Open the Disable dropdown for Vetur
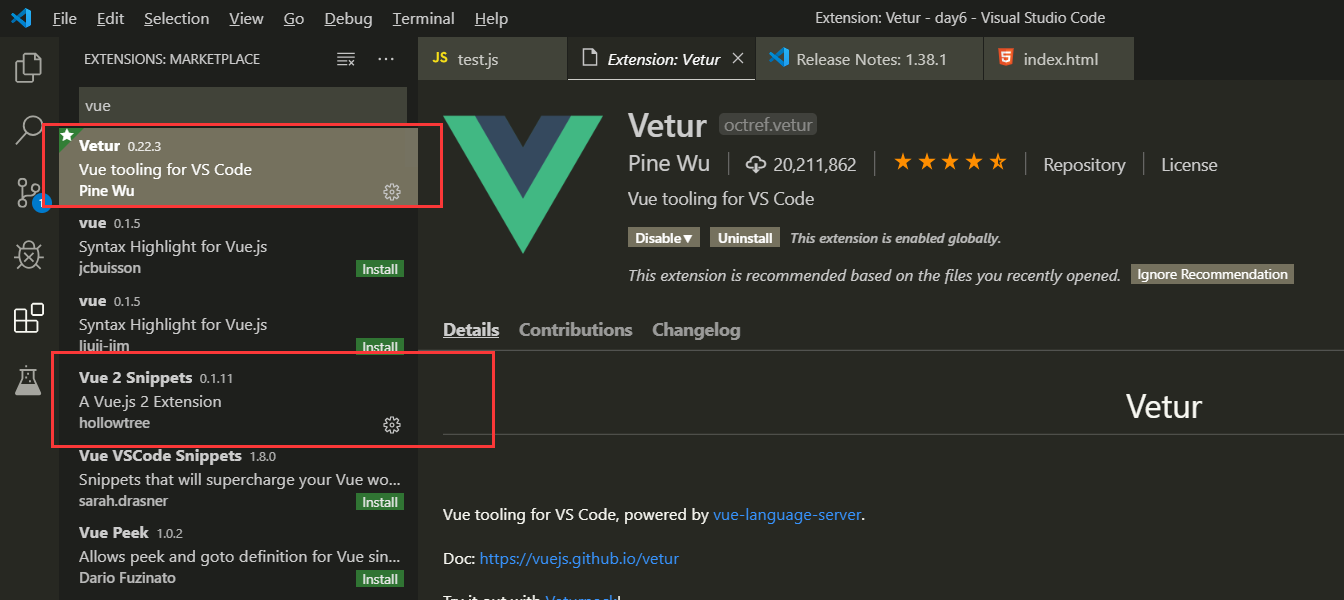This screenshot has width=1344, height=600. pos(663,237)
